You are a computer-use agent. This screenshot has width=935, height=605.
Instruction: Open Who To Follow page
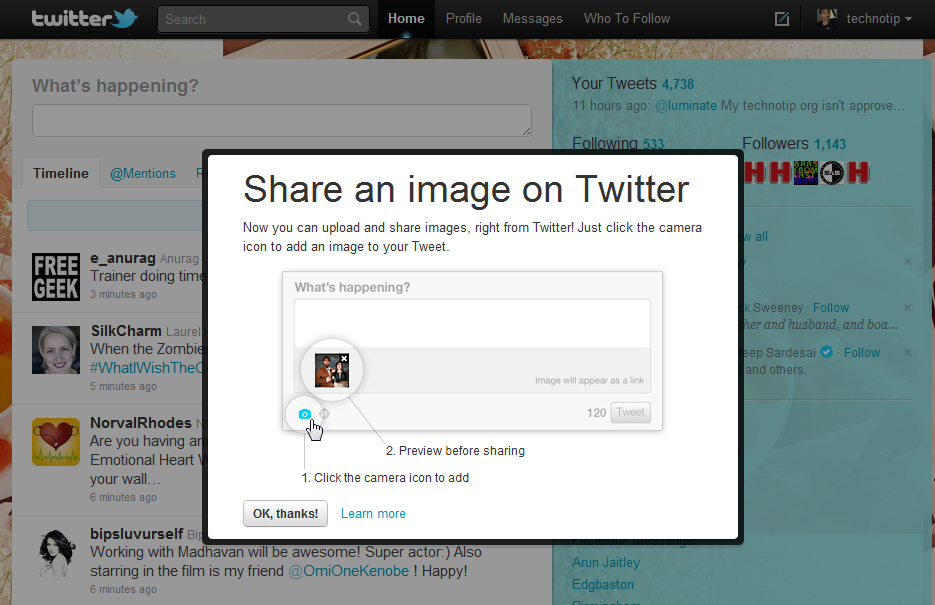tap(627, 18)
